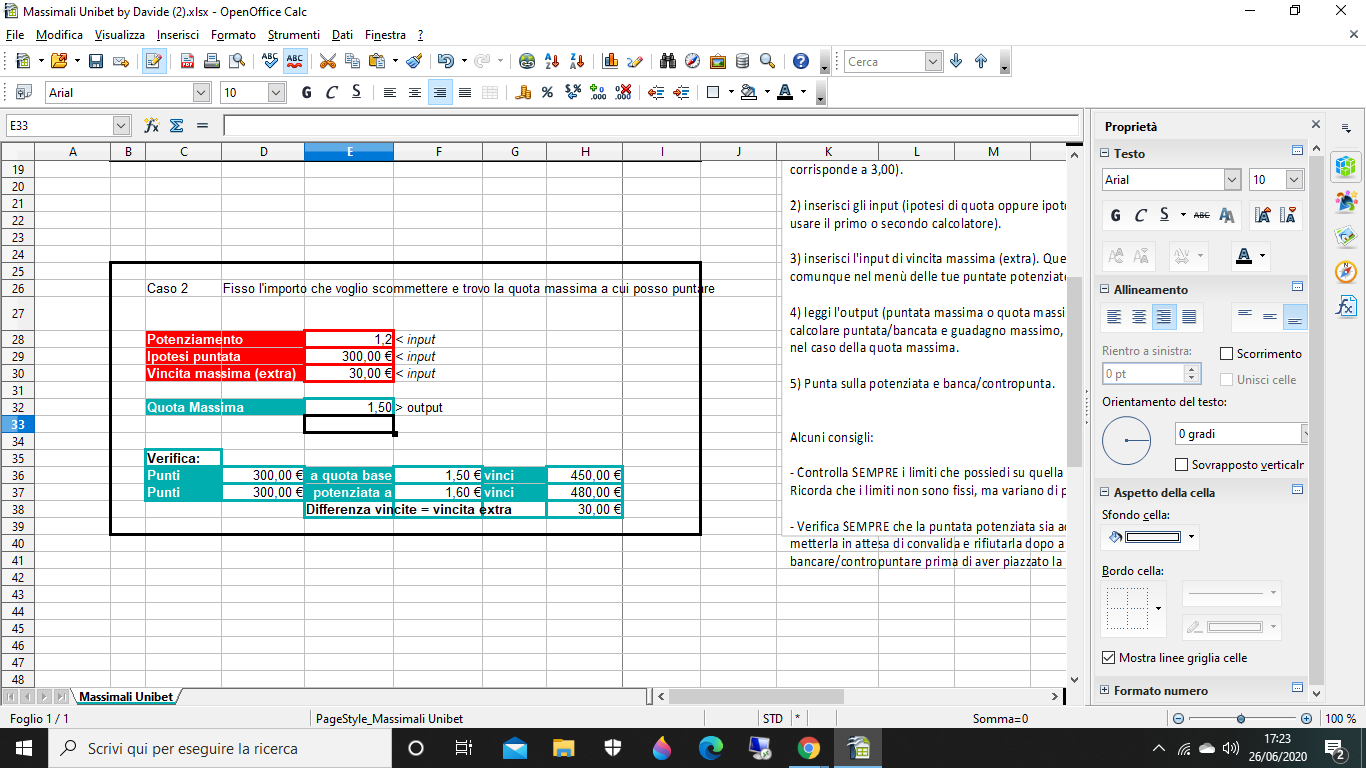Click the formula input line

pyautogui.click(x=651, y=126)
